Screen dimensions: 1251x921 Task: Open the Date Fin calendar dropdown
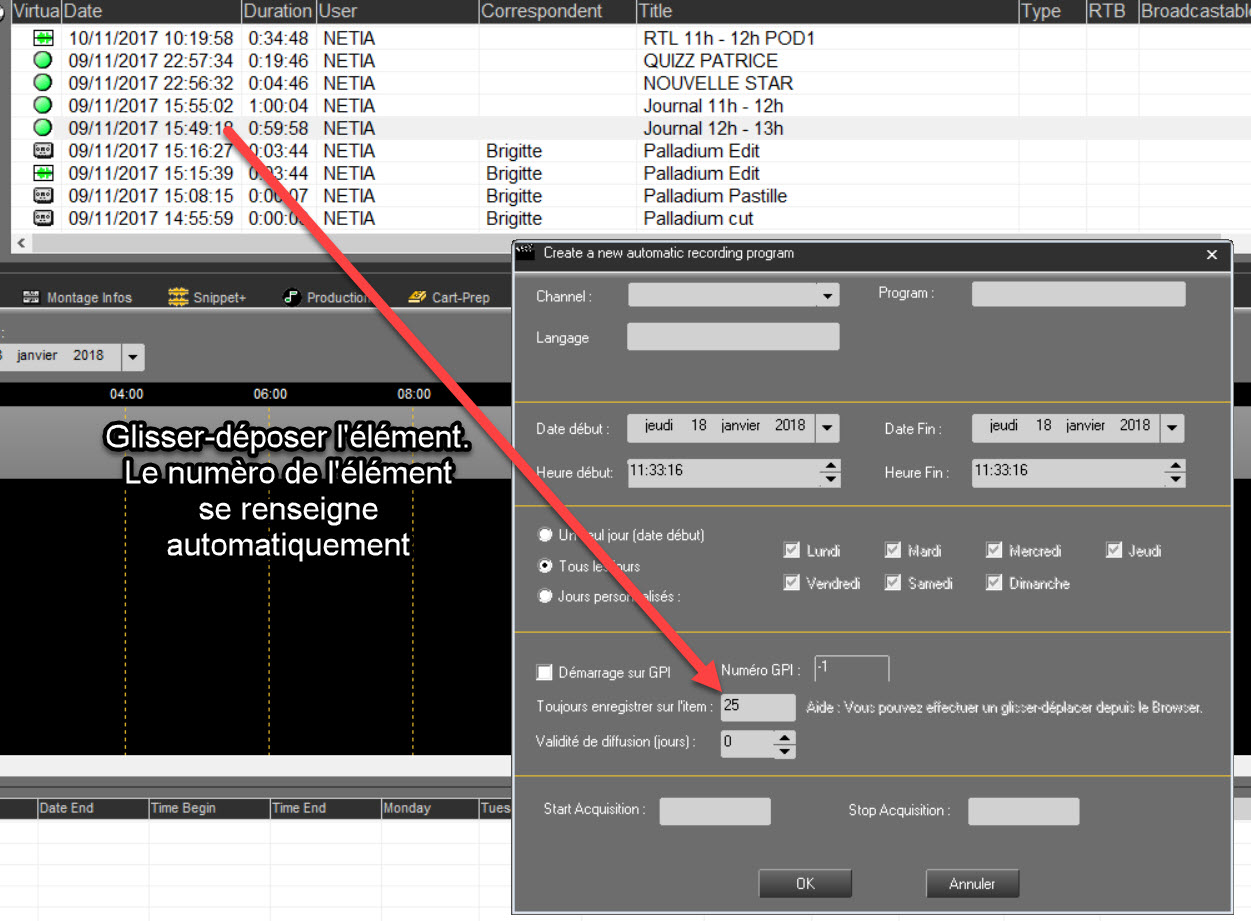[x=1173, y=428]
